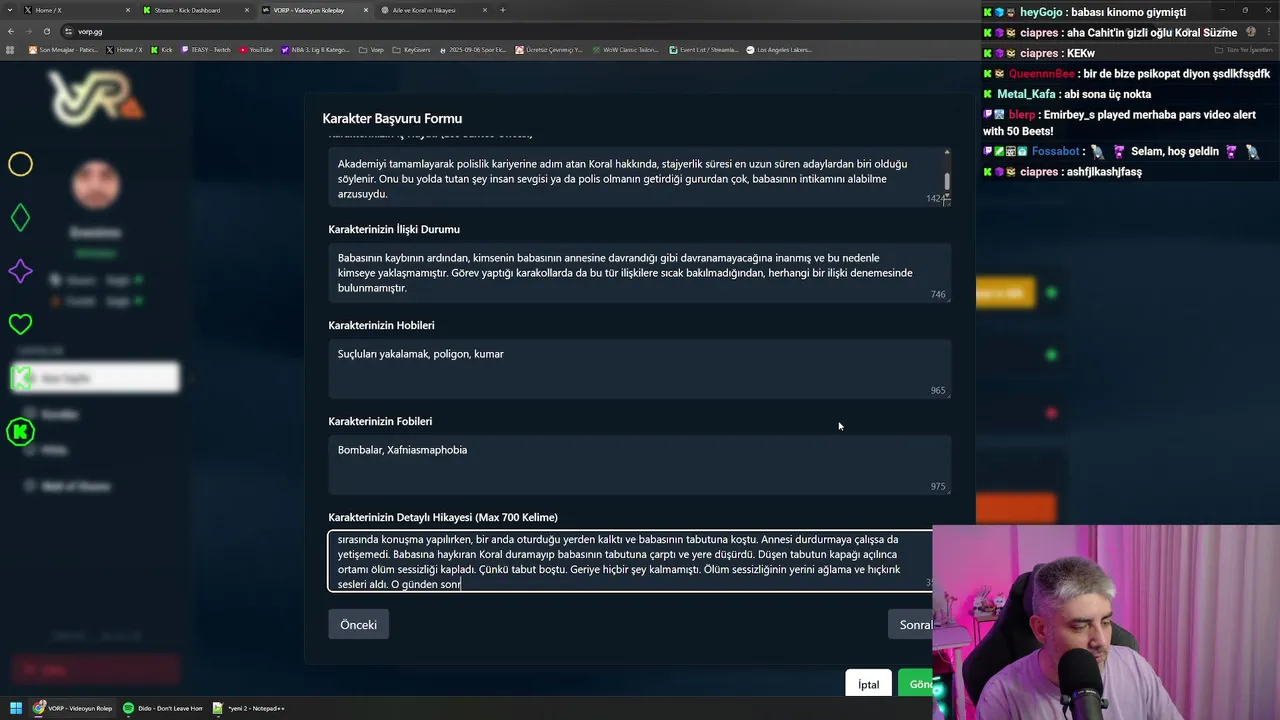The height and width of the screenshot is (720, 1280).
Task: Click the green Kick circle icon
Action: coord(20,432)
